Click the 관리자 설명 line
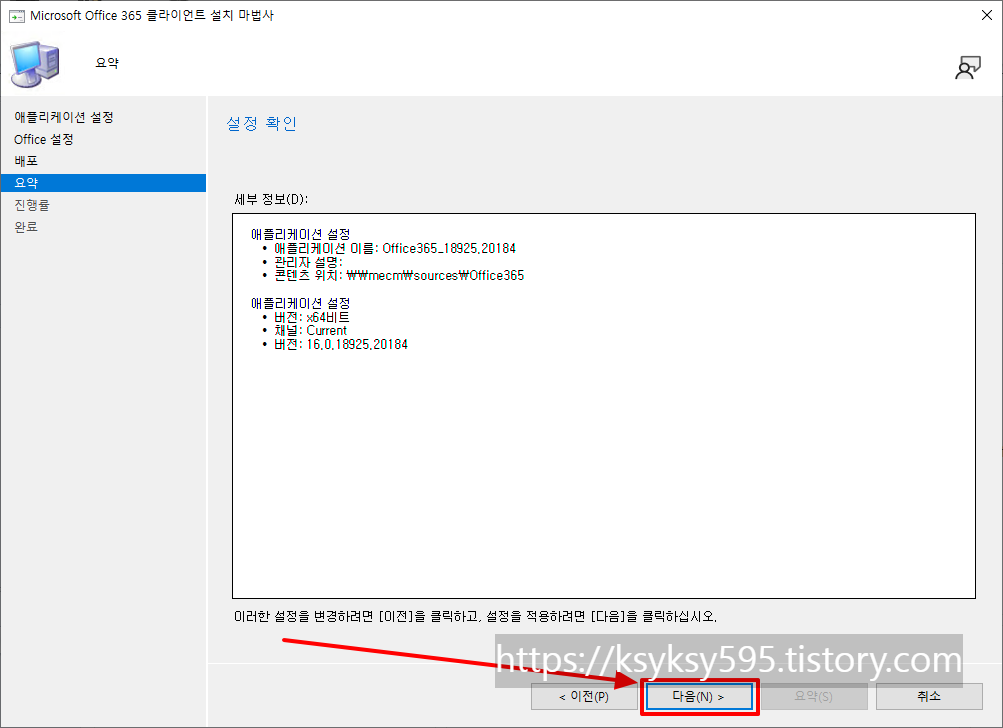 (x=308, y=262)
